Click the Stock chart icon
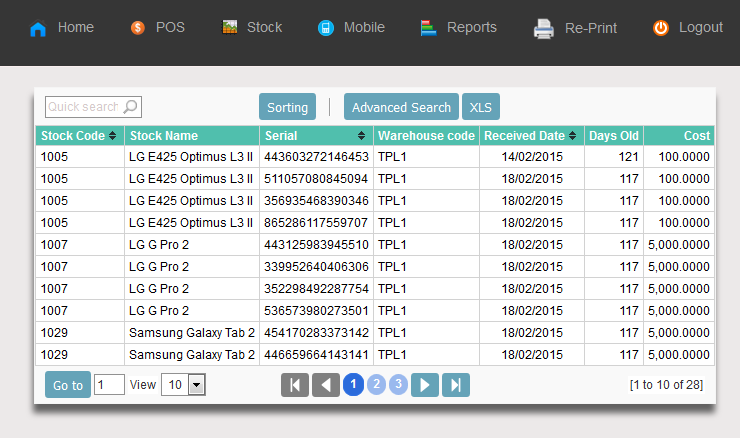The height and width of the screenshot is (438, 740). coord(230,28)
